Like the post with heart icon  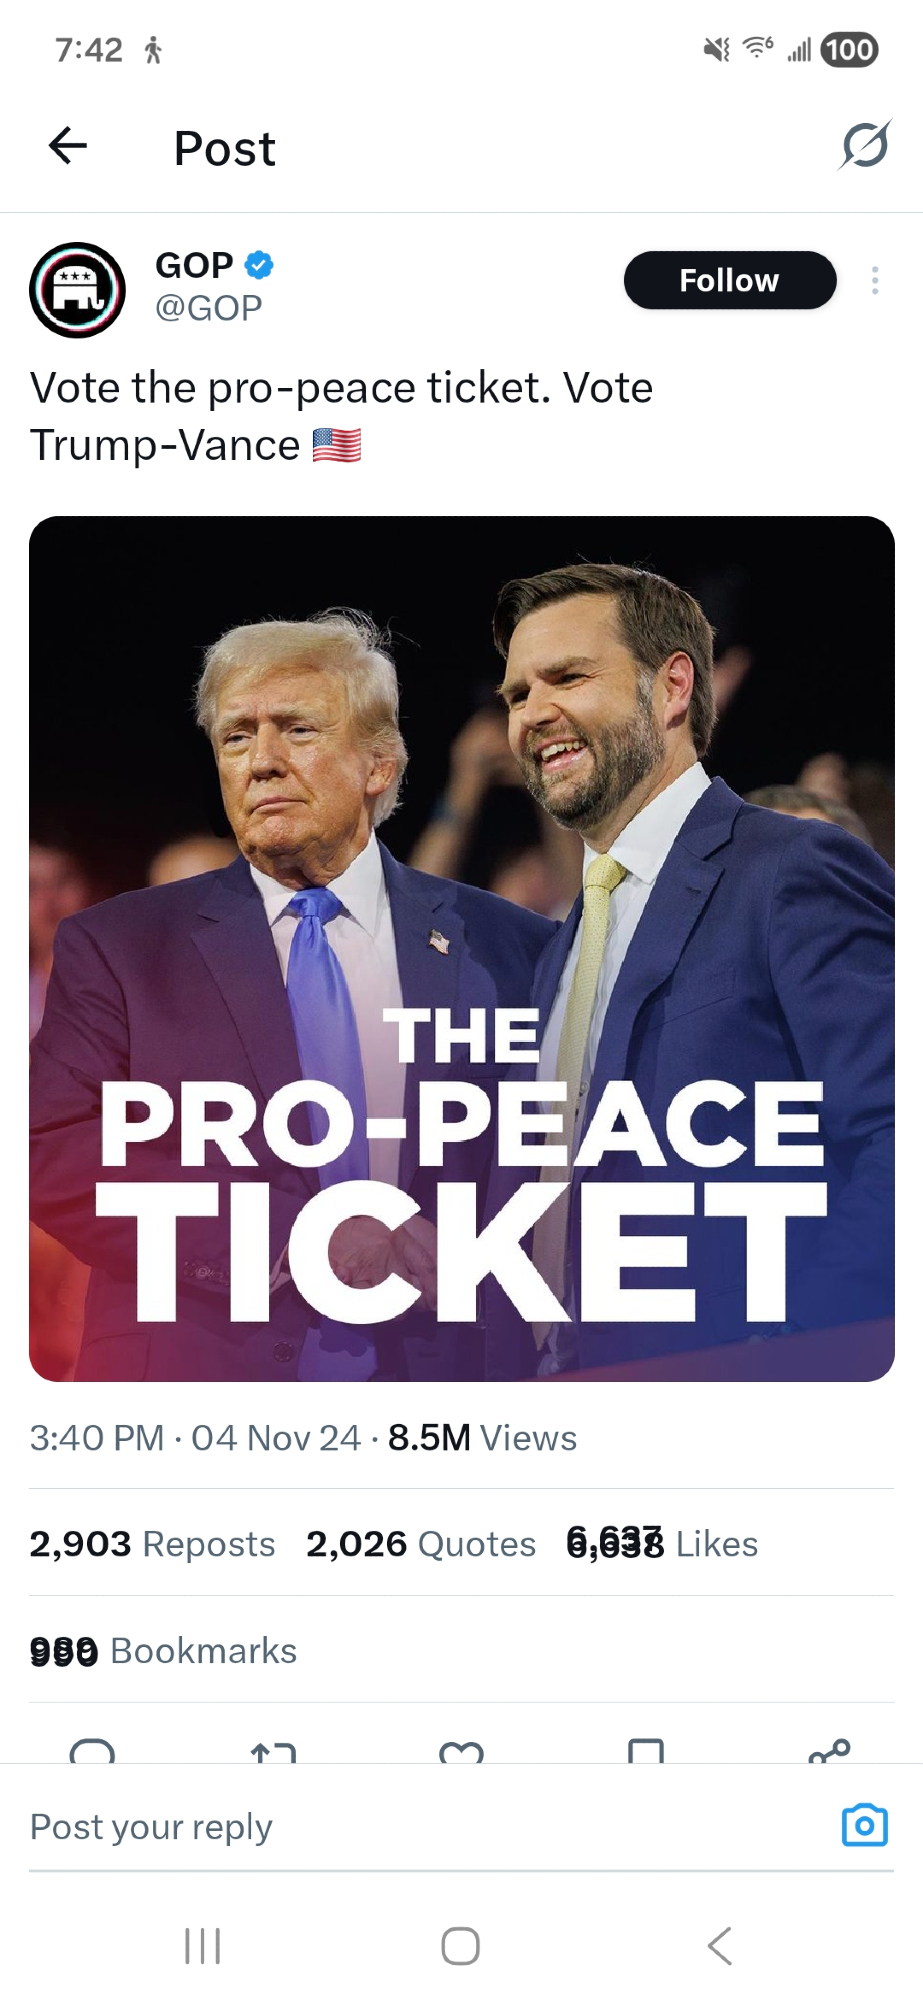[461, 1752]
